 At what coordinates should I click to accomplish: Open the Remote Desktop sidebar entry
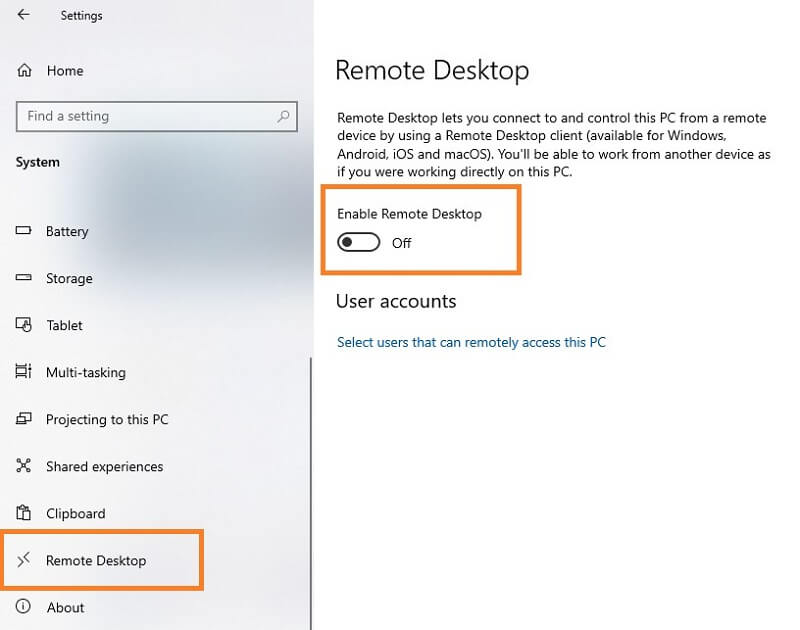(x=97, y=560)
